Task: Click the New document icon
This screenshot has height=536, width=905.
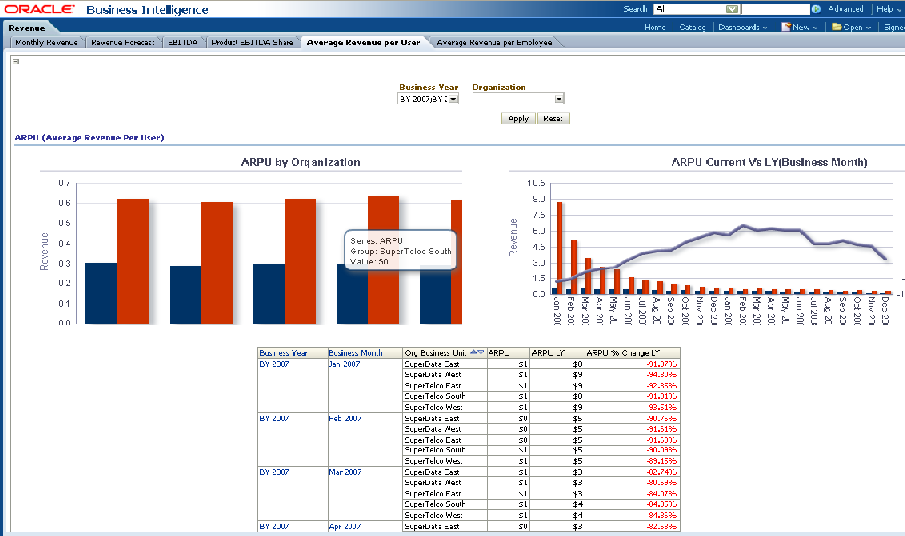Action: (x=786, y=27)
